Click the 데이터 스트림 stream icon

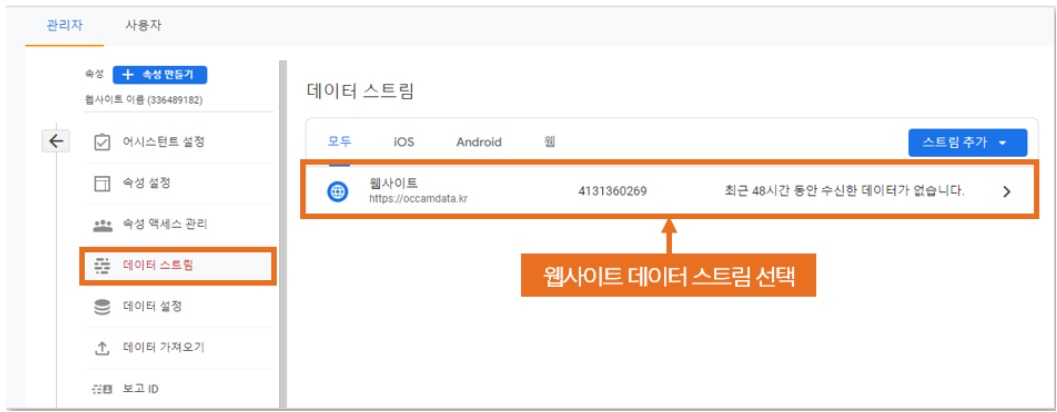[102, 266]
